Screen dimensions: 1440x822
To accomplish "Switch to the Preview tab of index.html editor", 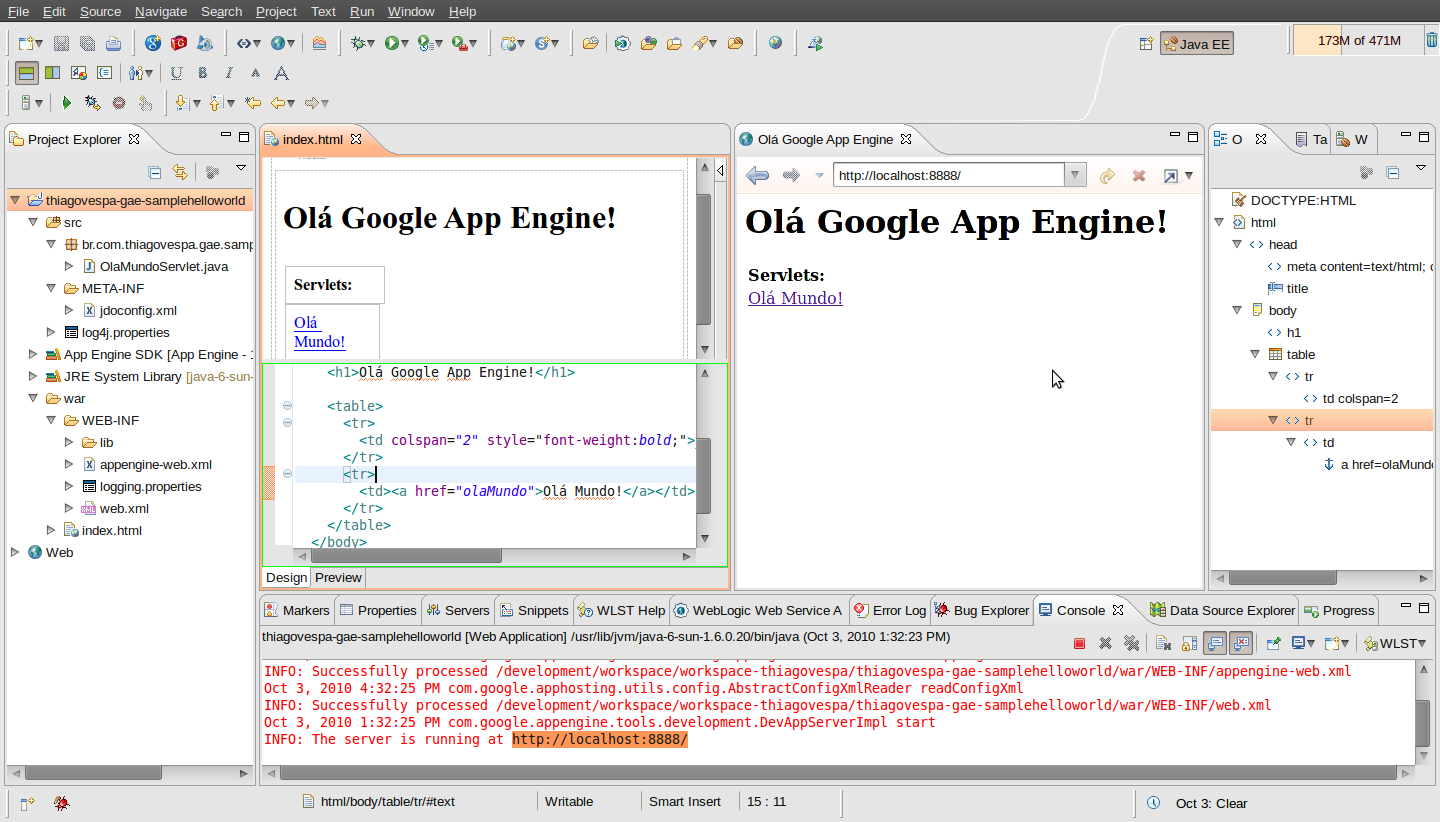I will pos(338,577).
